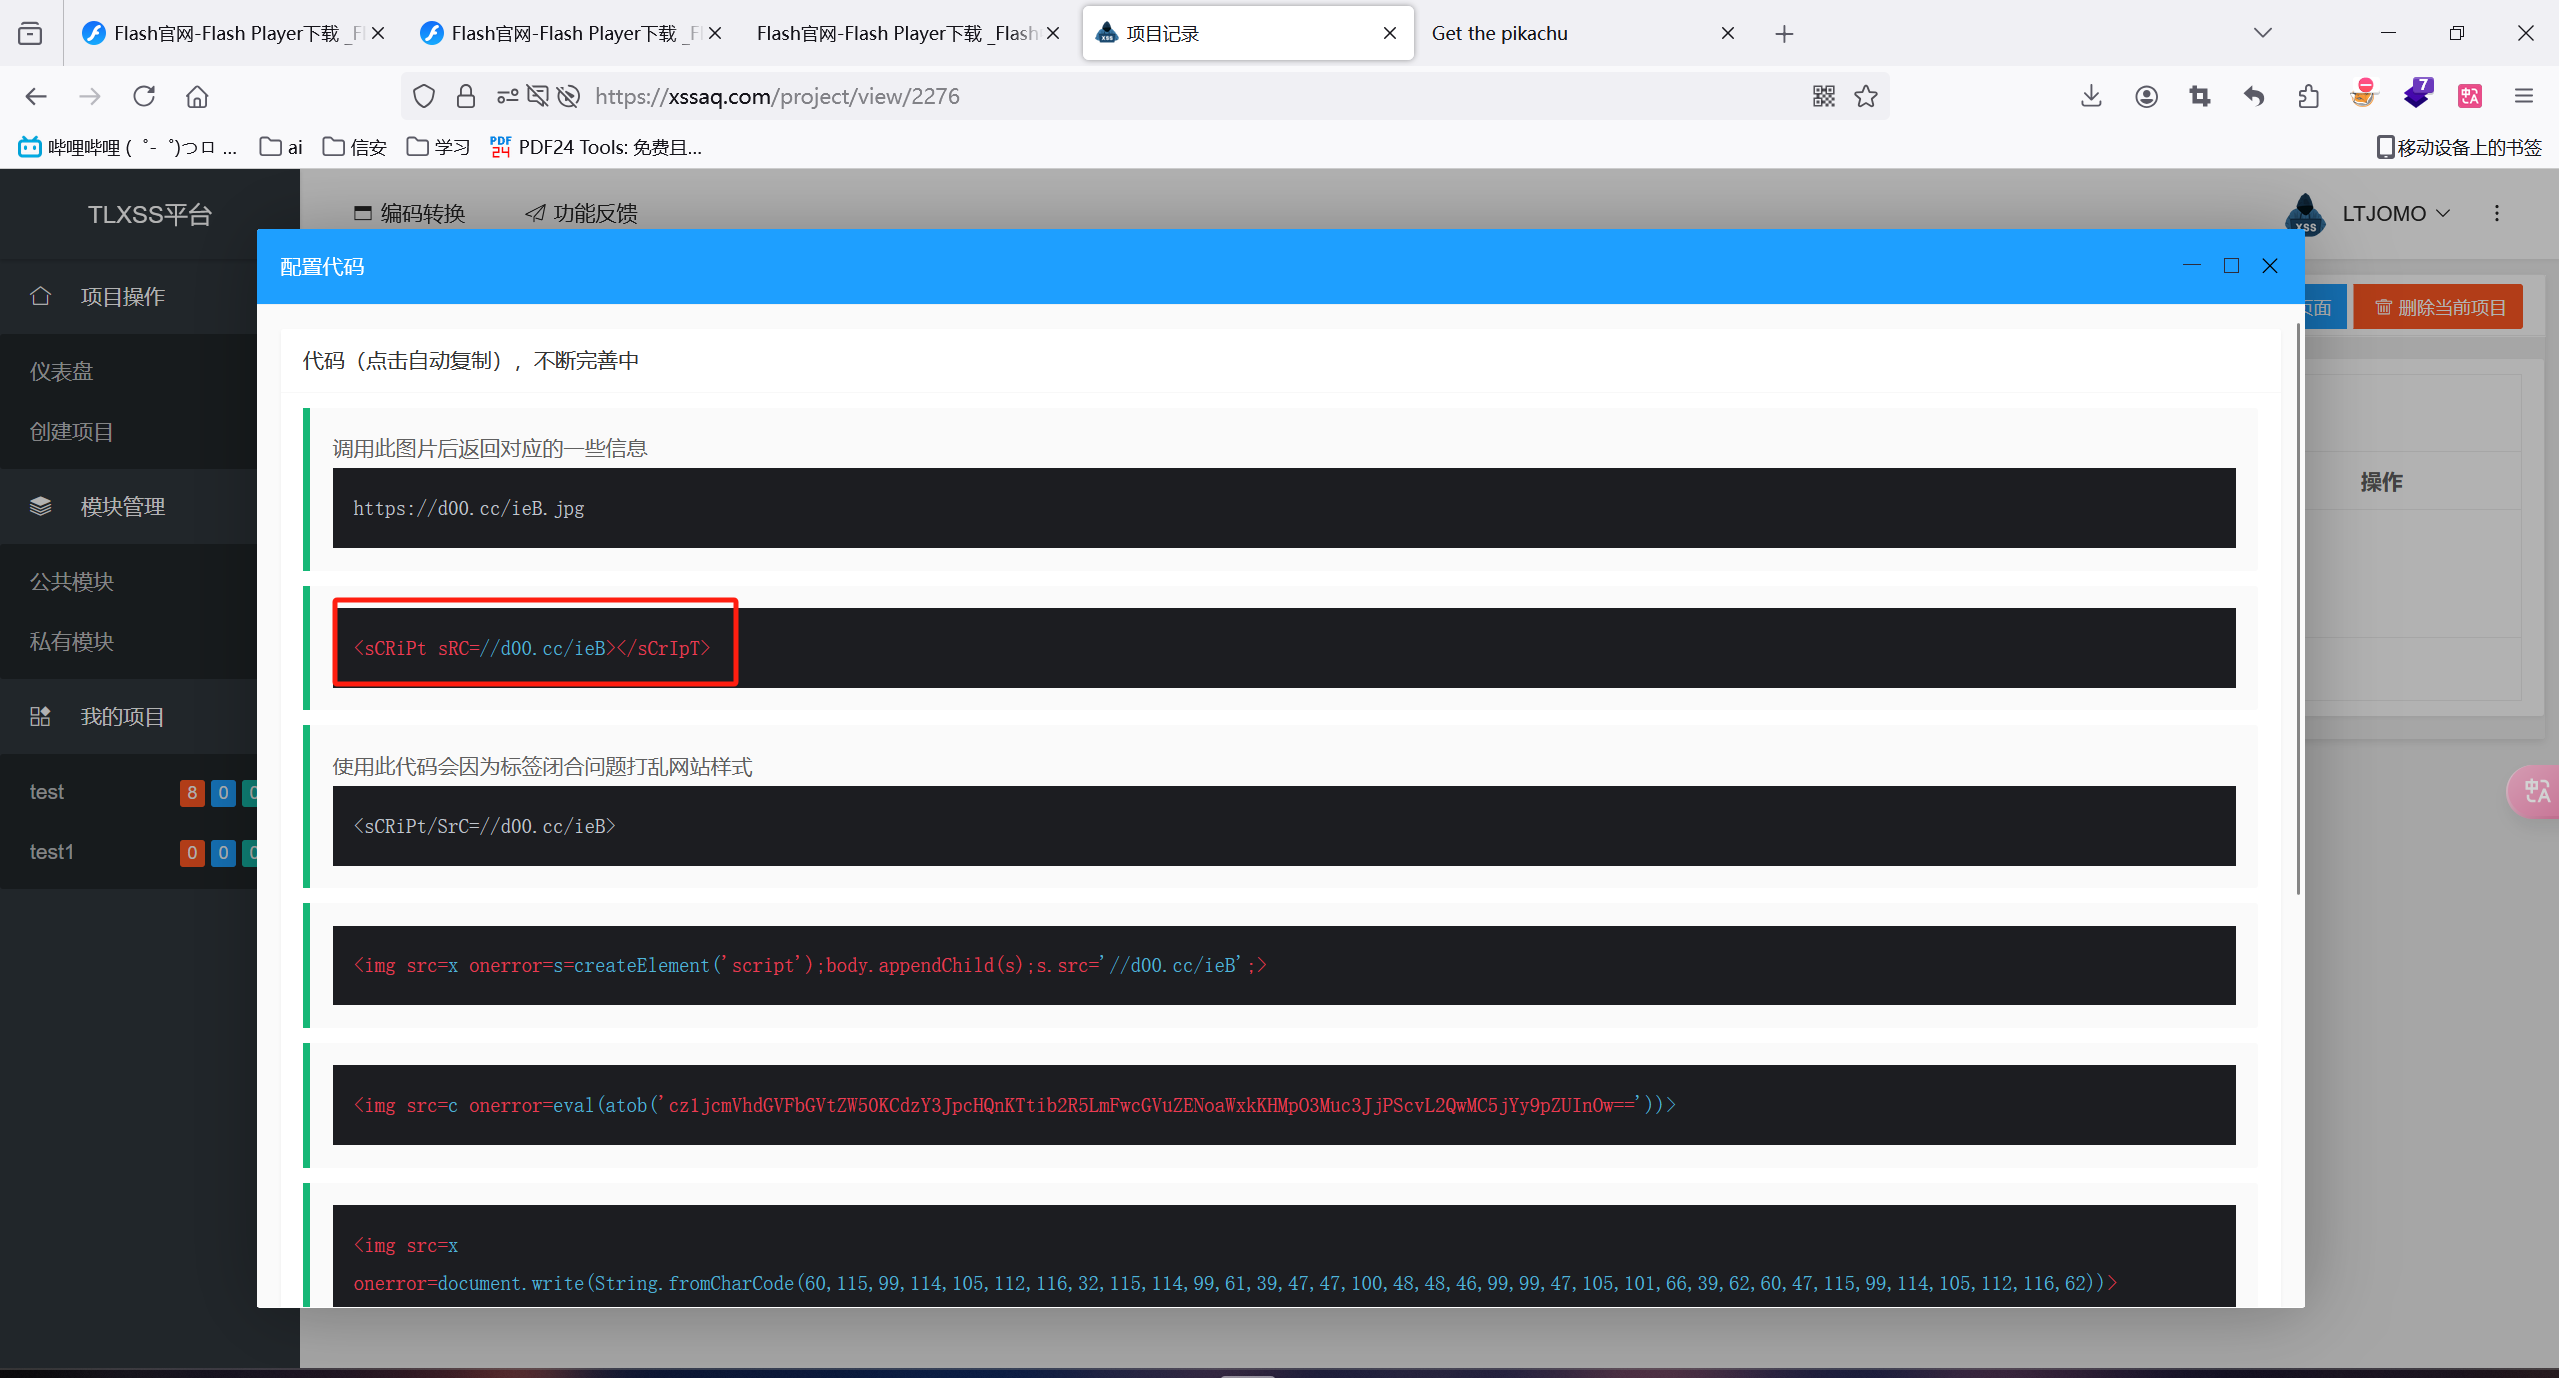This screenshot has width=2559, height=1378.
Task: Open the extensions puzzle icon
Action: click(x=2308, y=96)
